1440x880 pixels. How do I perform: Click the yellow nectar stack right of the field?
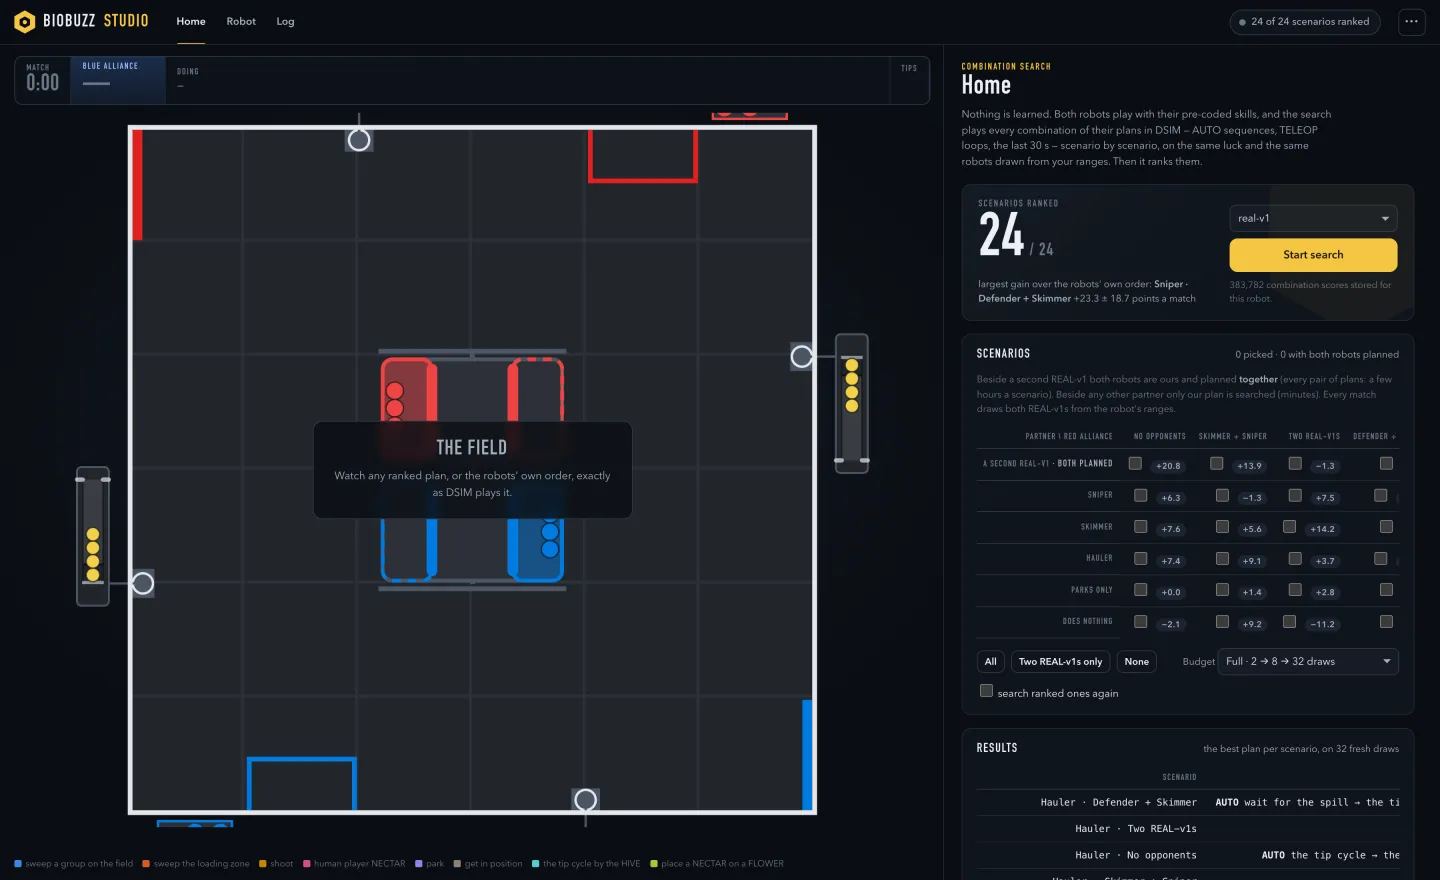(x=852, y=385)
